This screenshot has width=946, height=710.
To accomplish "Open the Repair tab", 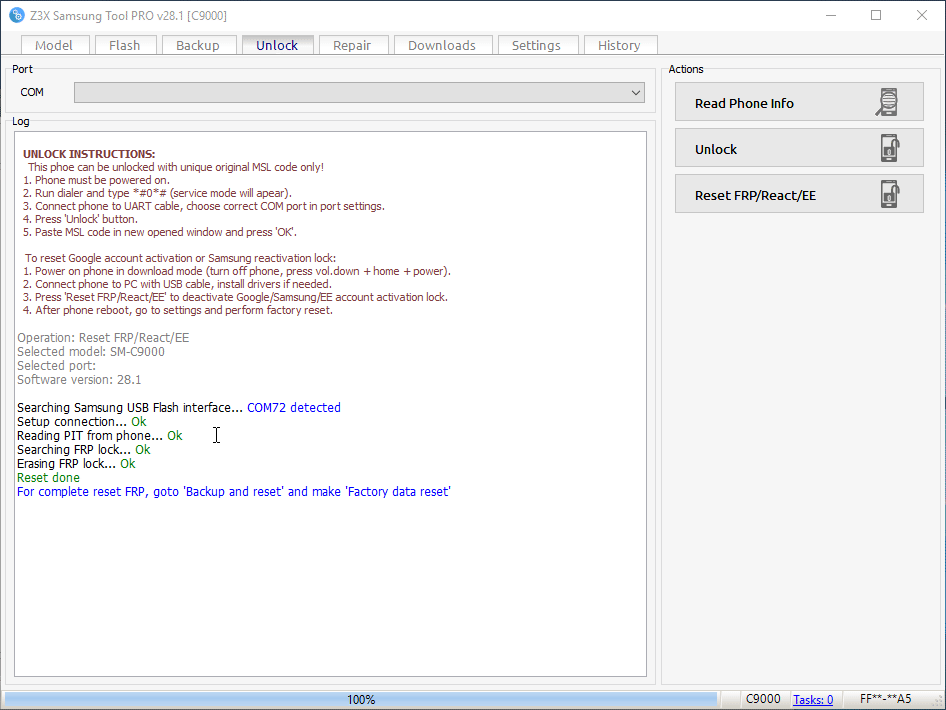I will pos(352,45).
